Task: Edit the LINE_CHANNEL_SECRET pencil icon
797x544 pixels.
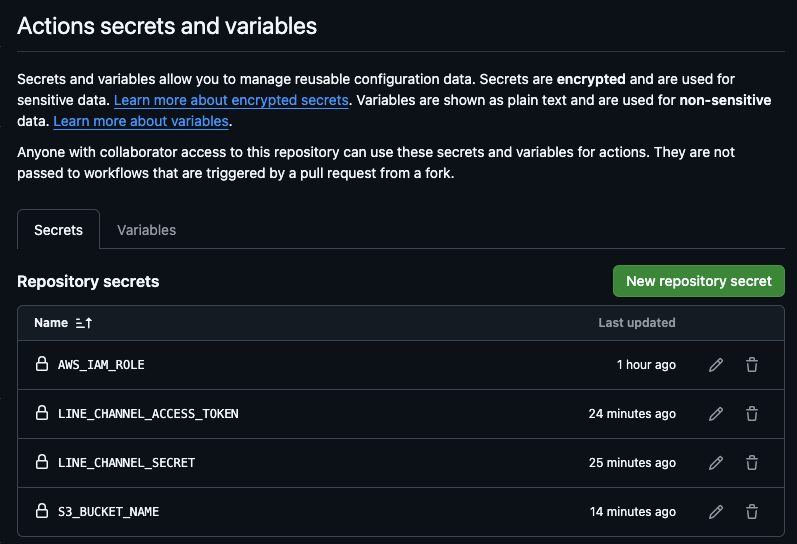Action: pos(716,463)
